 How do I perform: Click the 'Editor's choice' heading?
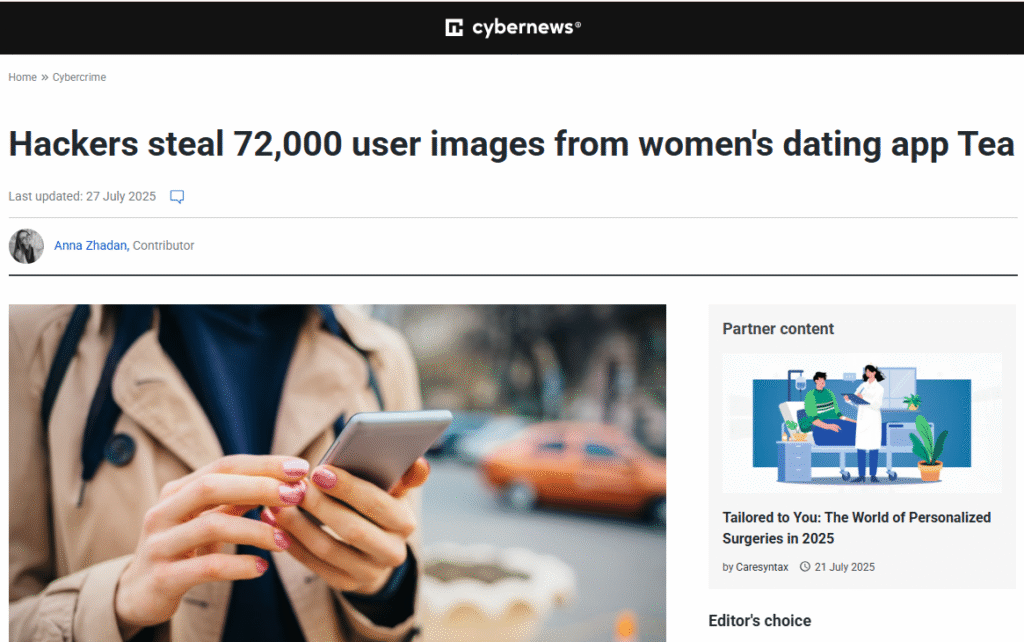tap(760, 620)
